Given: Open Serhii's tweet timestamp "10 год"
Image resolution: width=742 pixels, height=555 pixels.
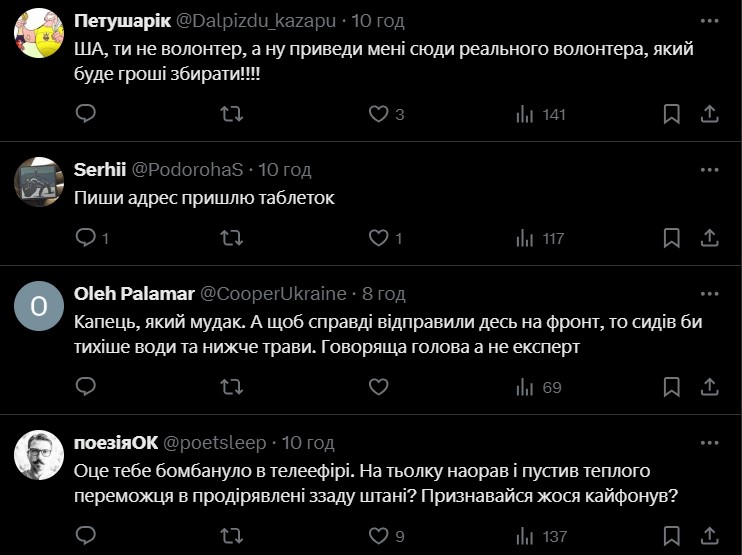Looking at the screenshot, I should (x=285, y=169).
